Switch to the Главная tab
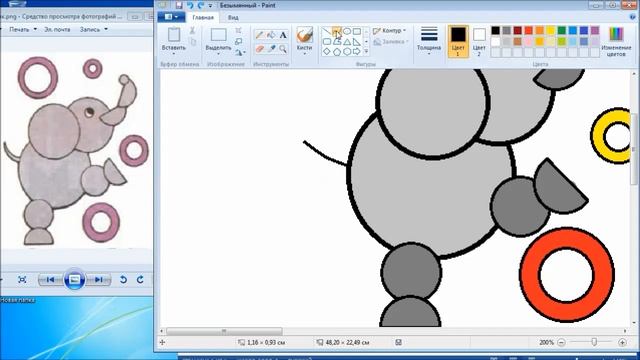The height and width of the screenshot is (360, 640). click(x=203, y=18)
